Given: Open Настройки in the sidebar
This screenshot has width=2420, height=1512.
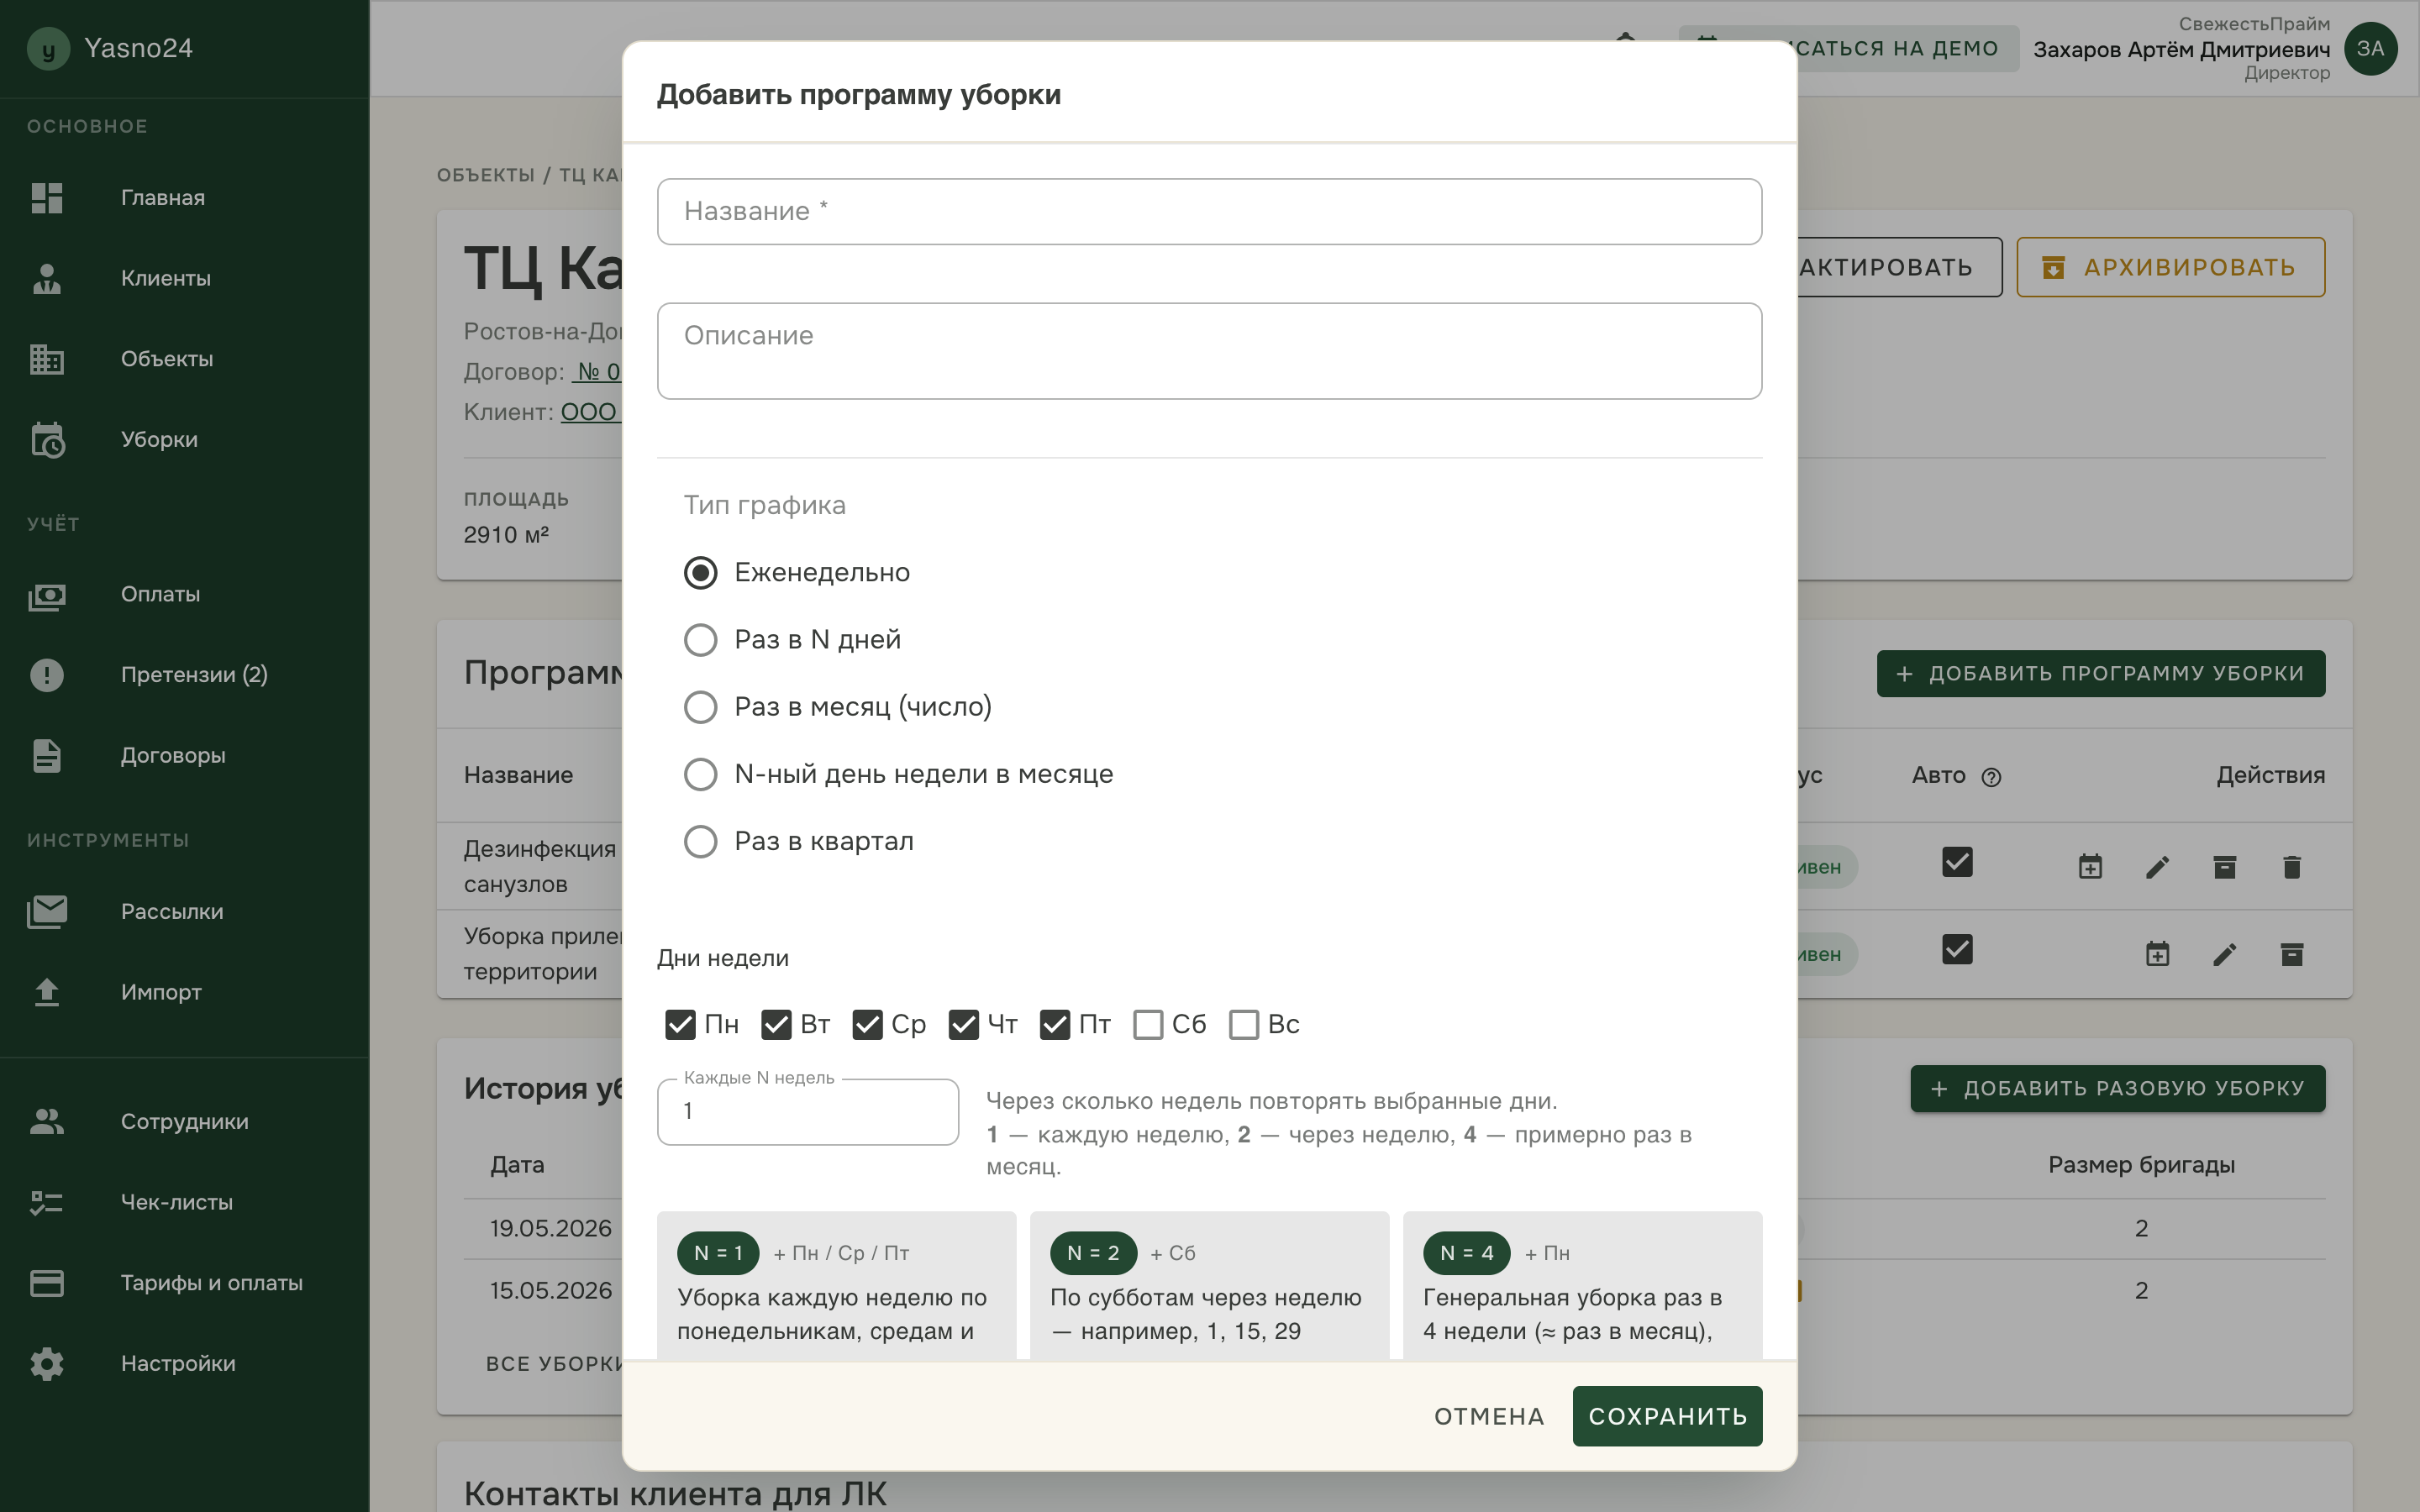Looking at the screenshot, I should (178, 1364).
